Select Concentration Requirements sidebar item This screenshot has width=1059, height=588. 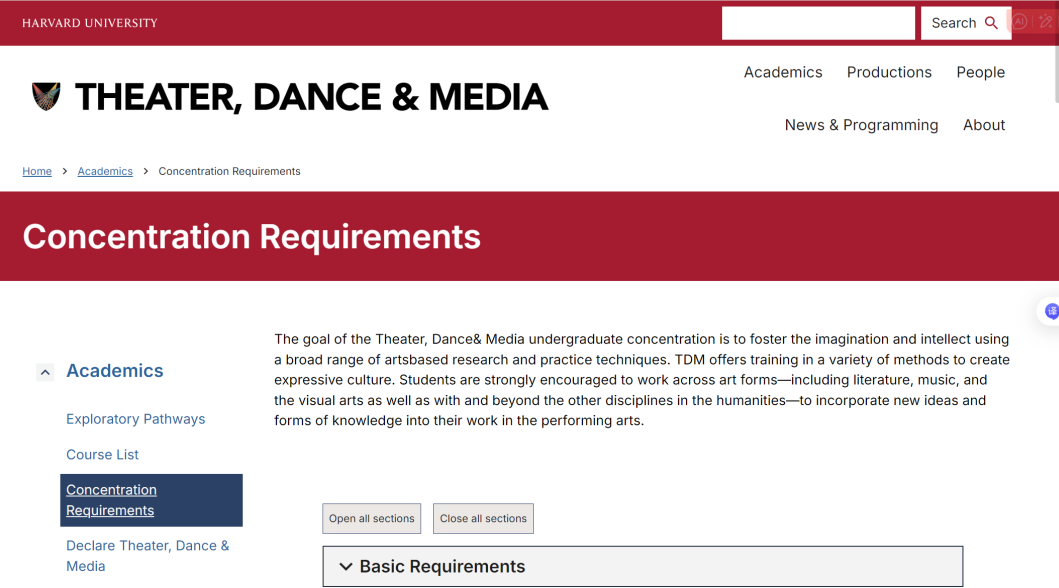click(151, 500)
